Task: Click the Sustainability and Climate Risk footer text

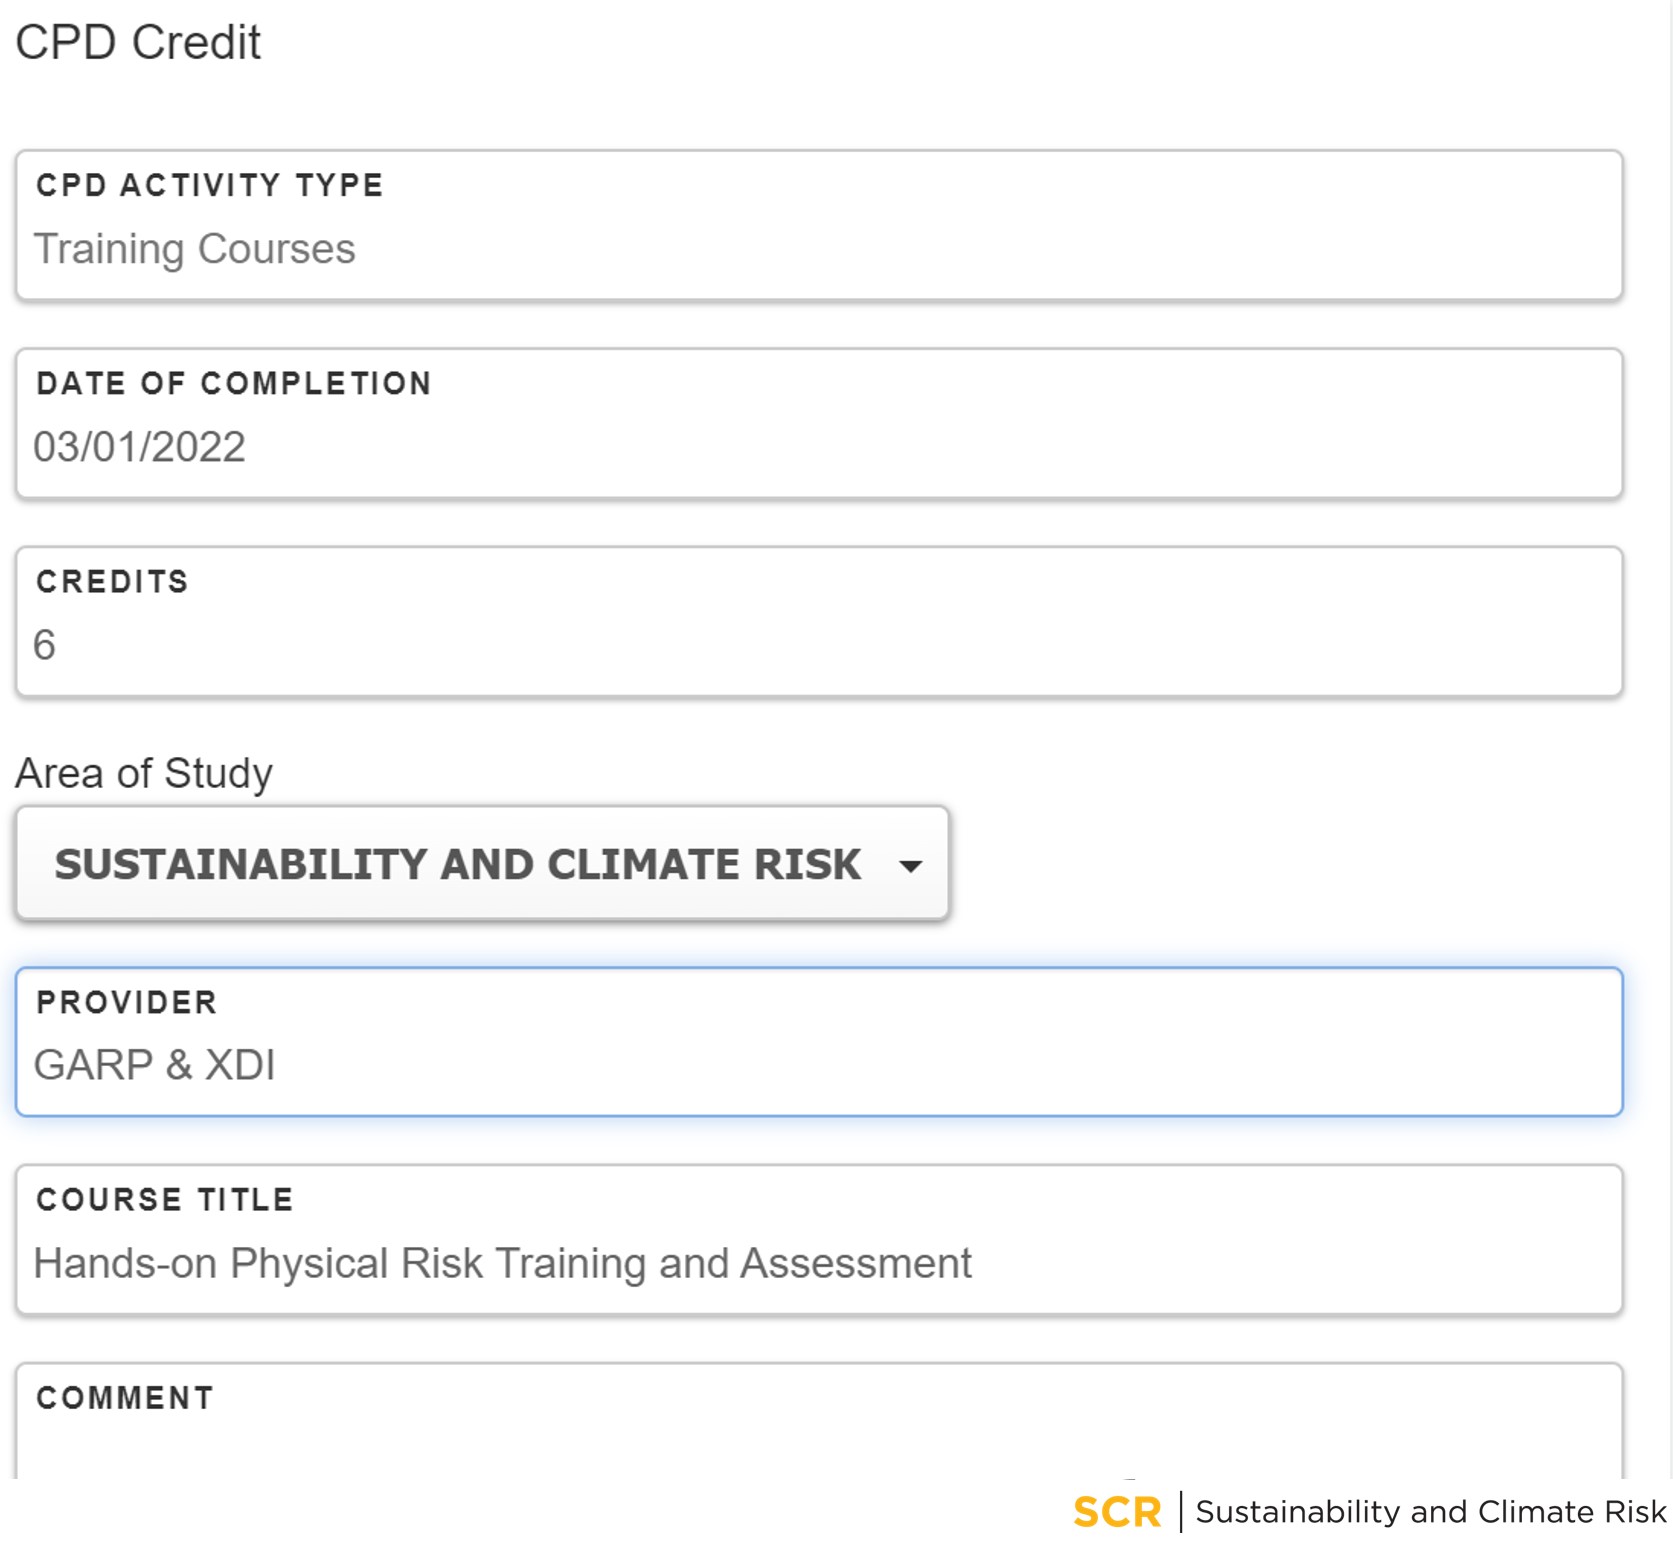Action: pyautogui.click(x=1431, y=1512)
